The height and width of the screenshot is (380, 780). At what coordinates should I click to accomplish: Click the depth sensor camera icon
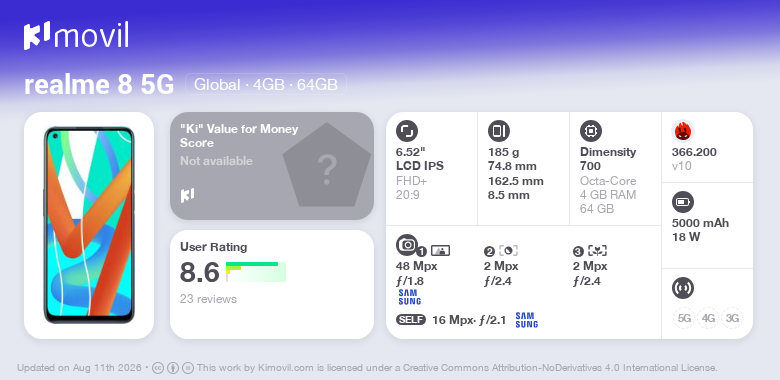point(508,251)
